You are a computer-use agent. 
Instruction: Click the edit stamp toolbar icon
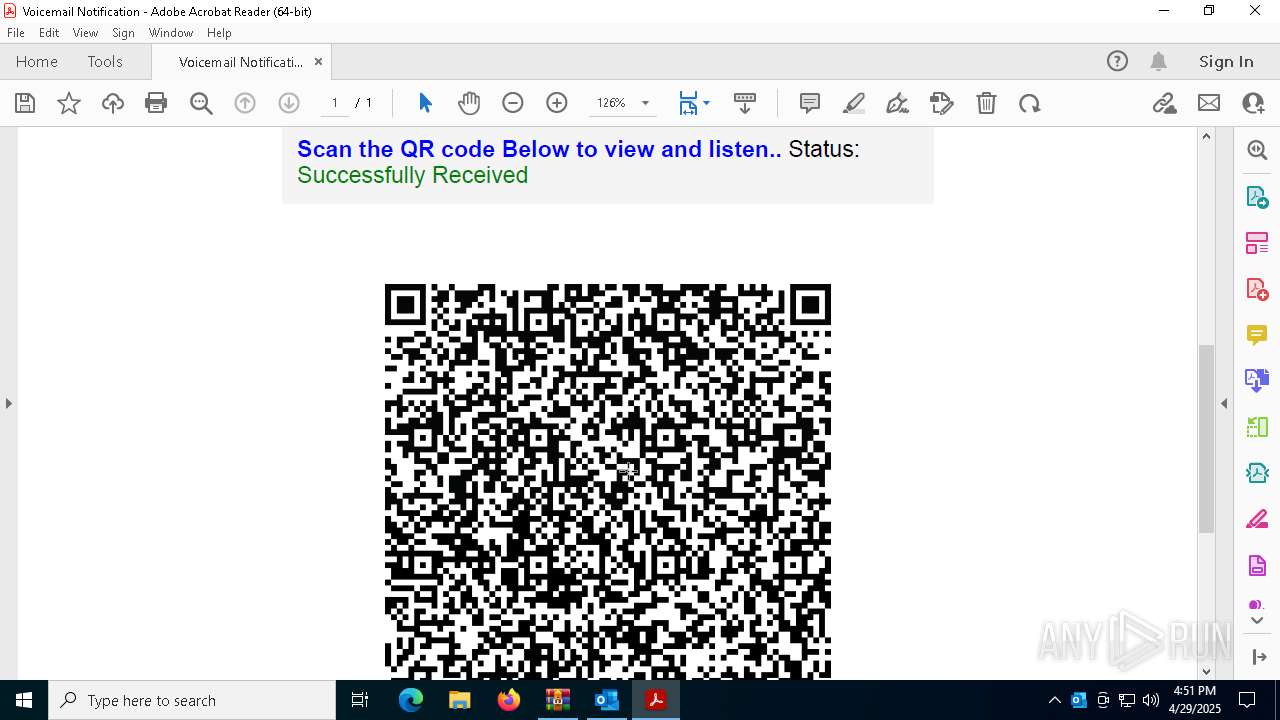[942, 103]
